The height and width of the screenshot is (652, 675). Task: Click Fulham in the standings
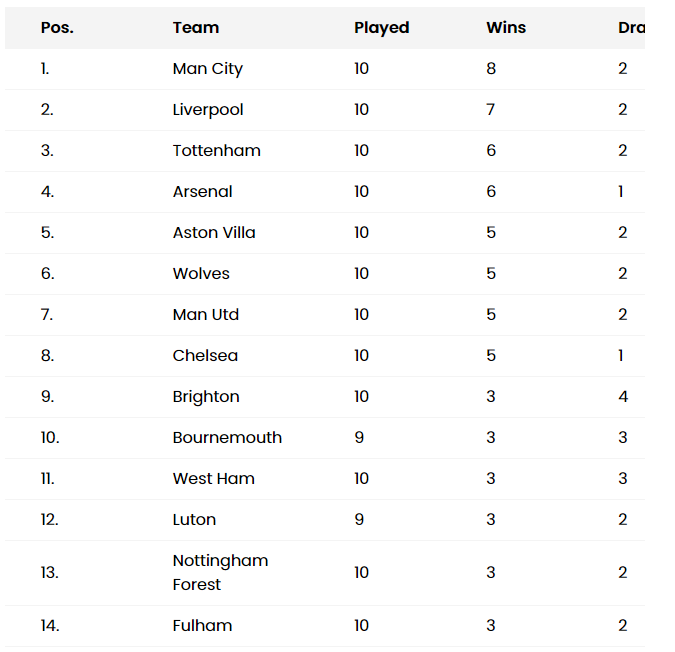click(x=202, y=626)
